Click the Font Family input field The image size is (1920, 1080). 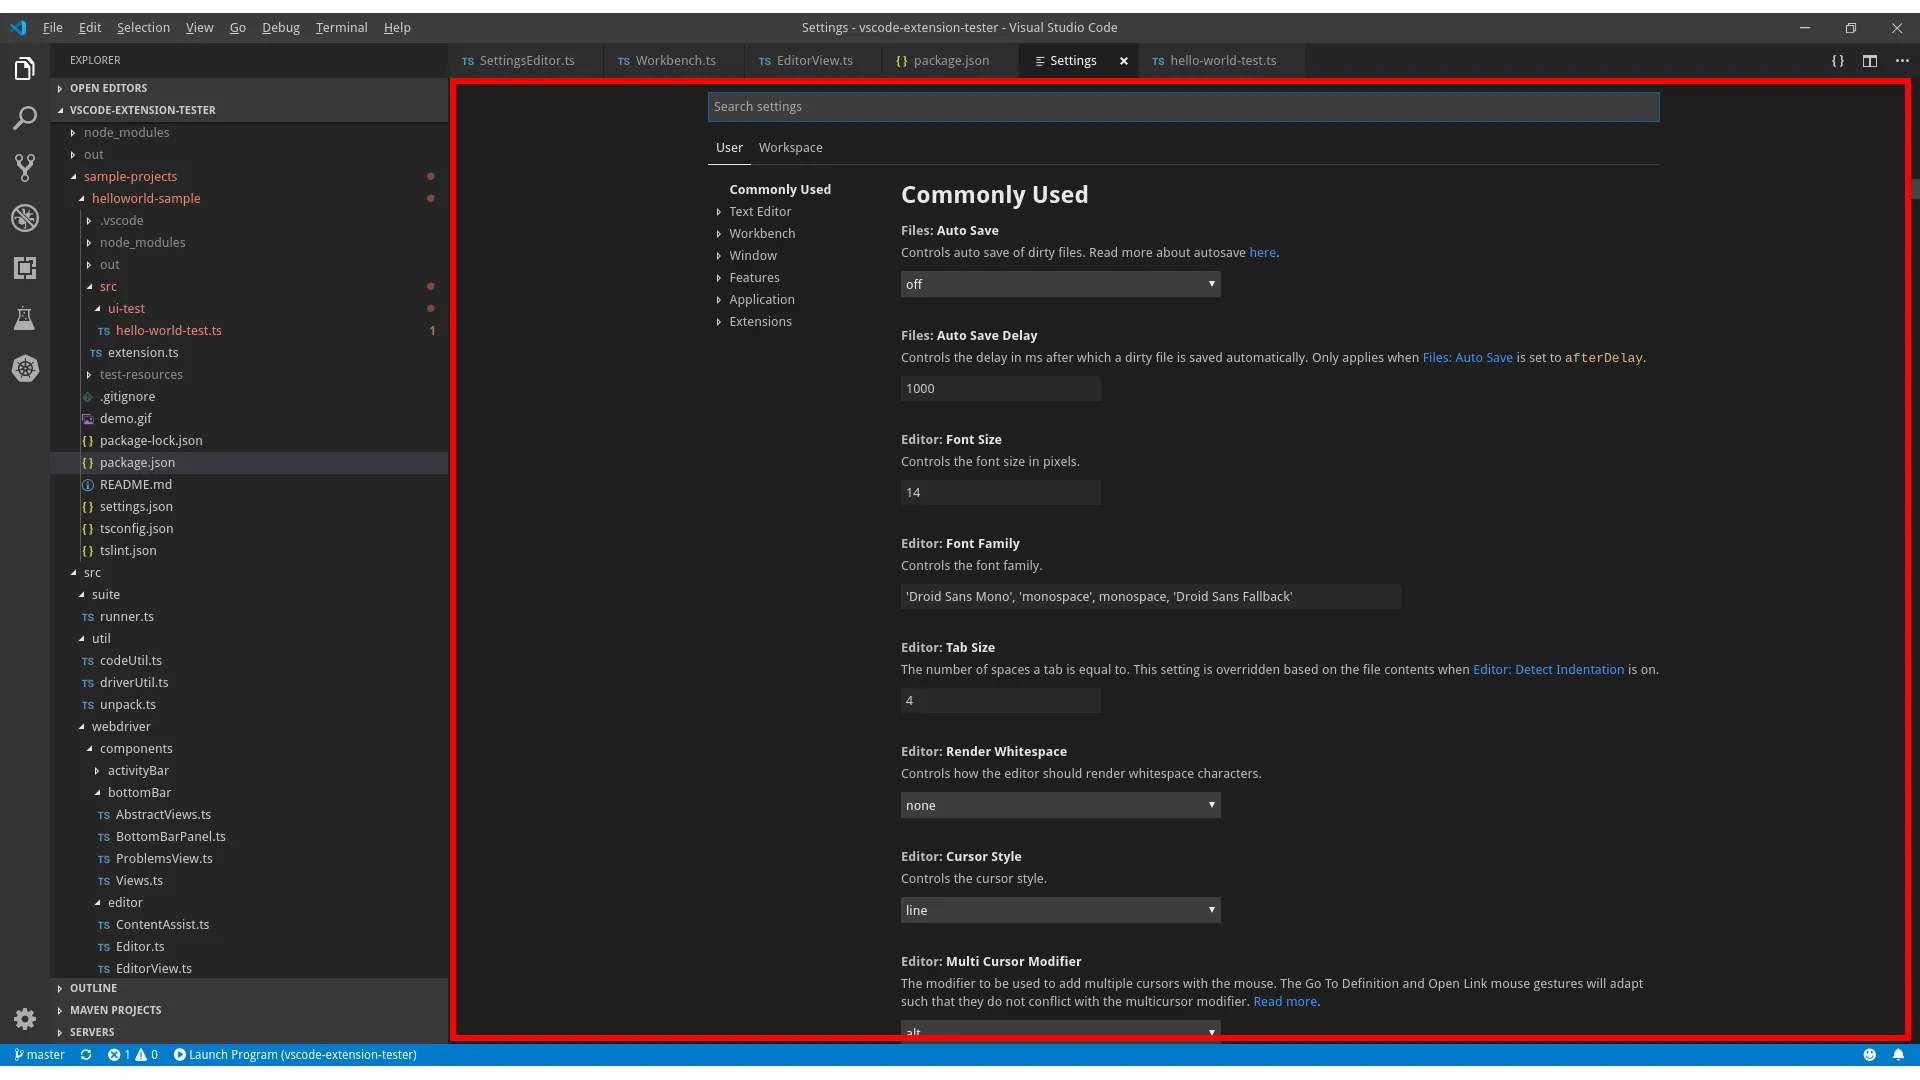click(1150, 597)
